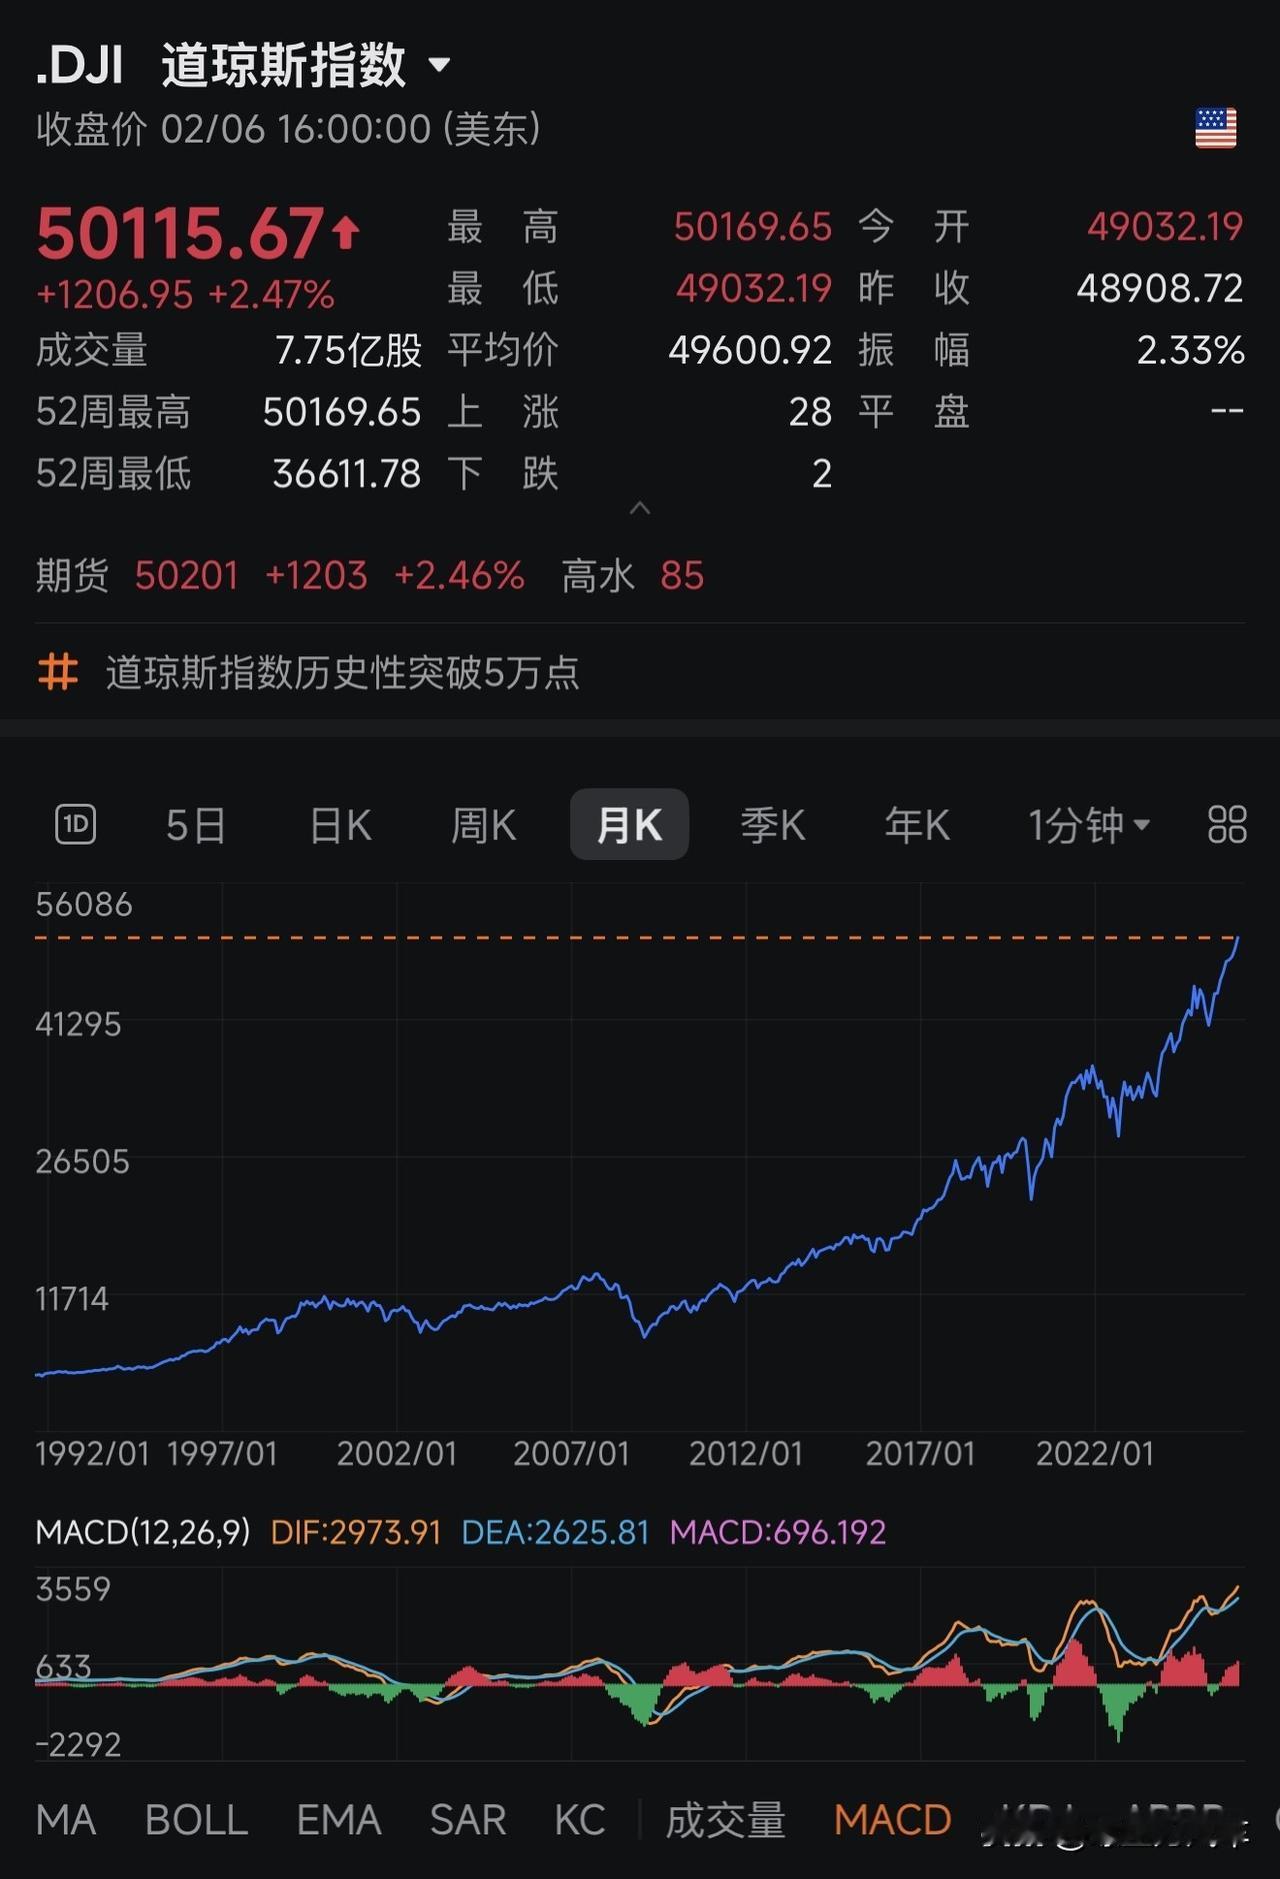Tap the orange hashtag topic icon
The image size is (1280, 1879).
pos(58,672)
